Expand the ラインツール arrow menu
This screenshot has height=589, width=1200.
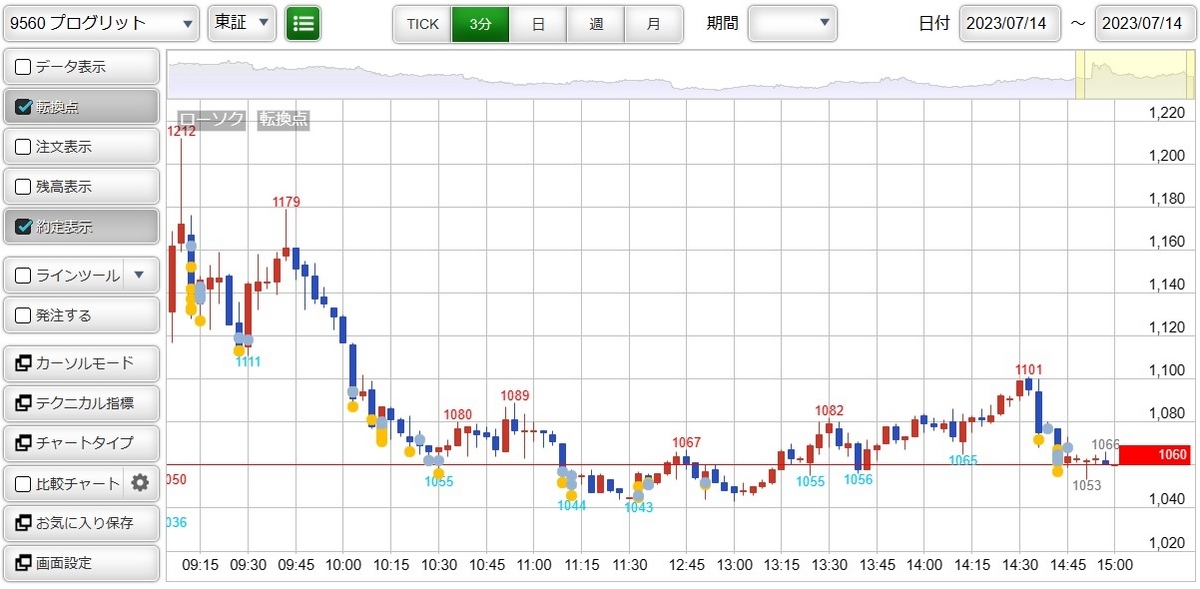(x=140, y=275)
